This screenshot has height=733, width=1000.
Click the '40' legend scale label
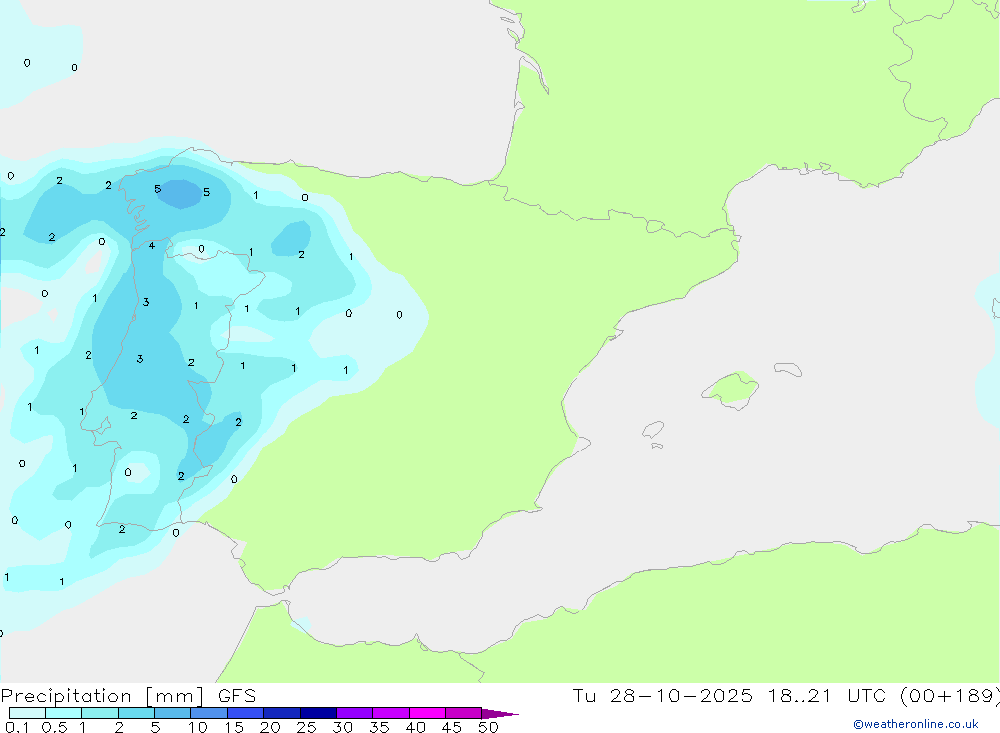415,727
